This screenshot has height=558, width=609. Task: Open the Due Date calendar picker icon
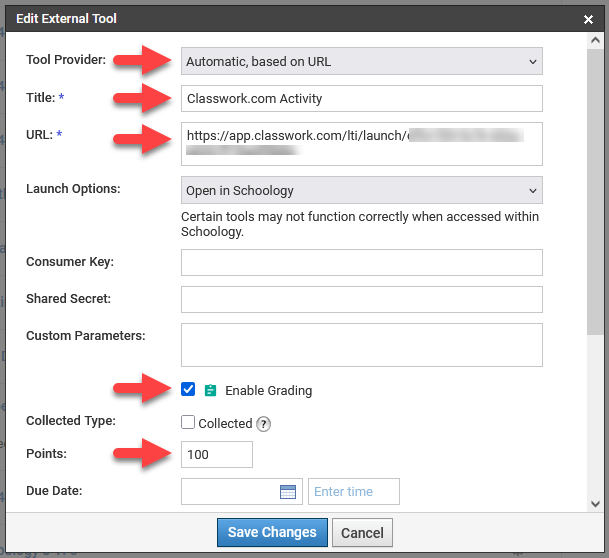tap(288, 492)
